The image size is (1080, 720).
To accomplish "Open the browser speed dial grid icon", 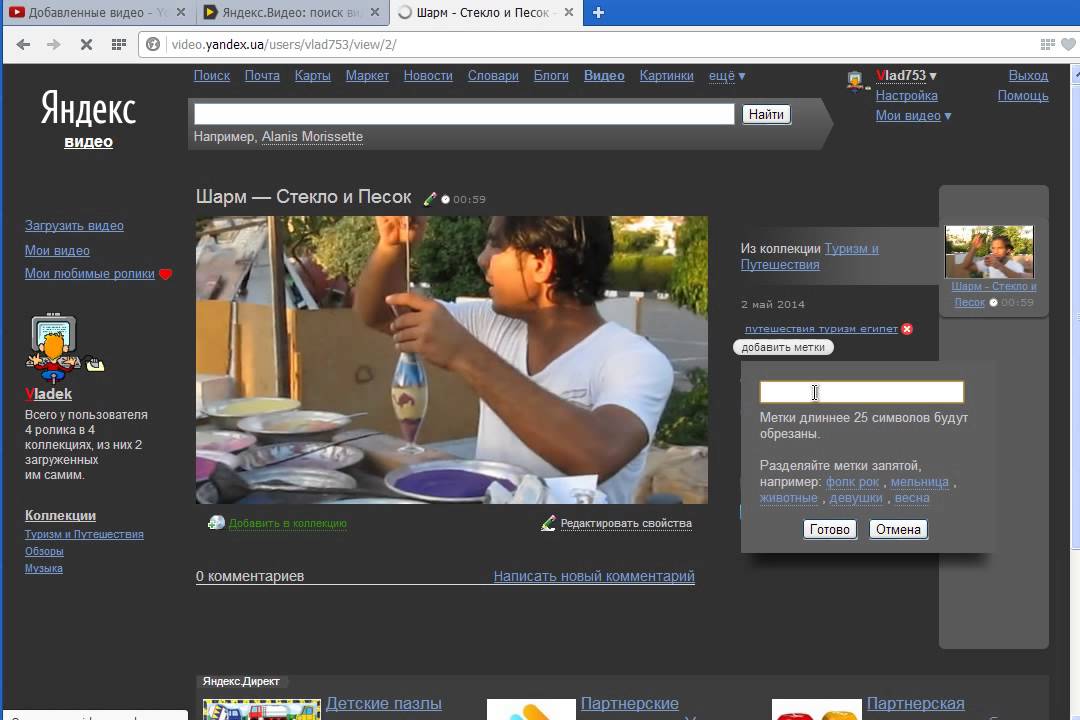I will point(118,44).
